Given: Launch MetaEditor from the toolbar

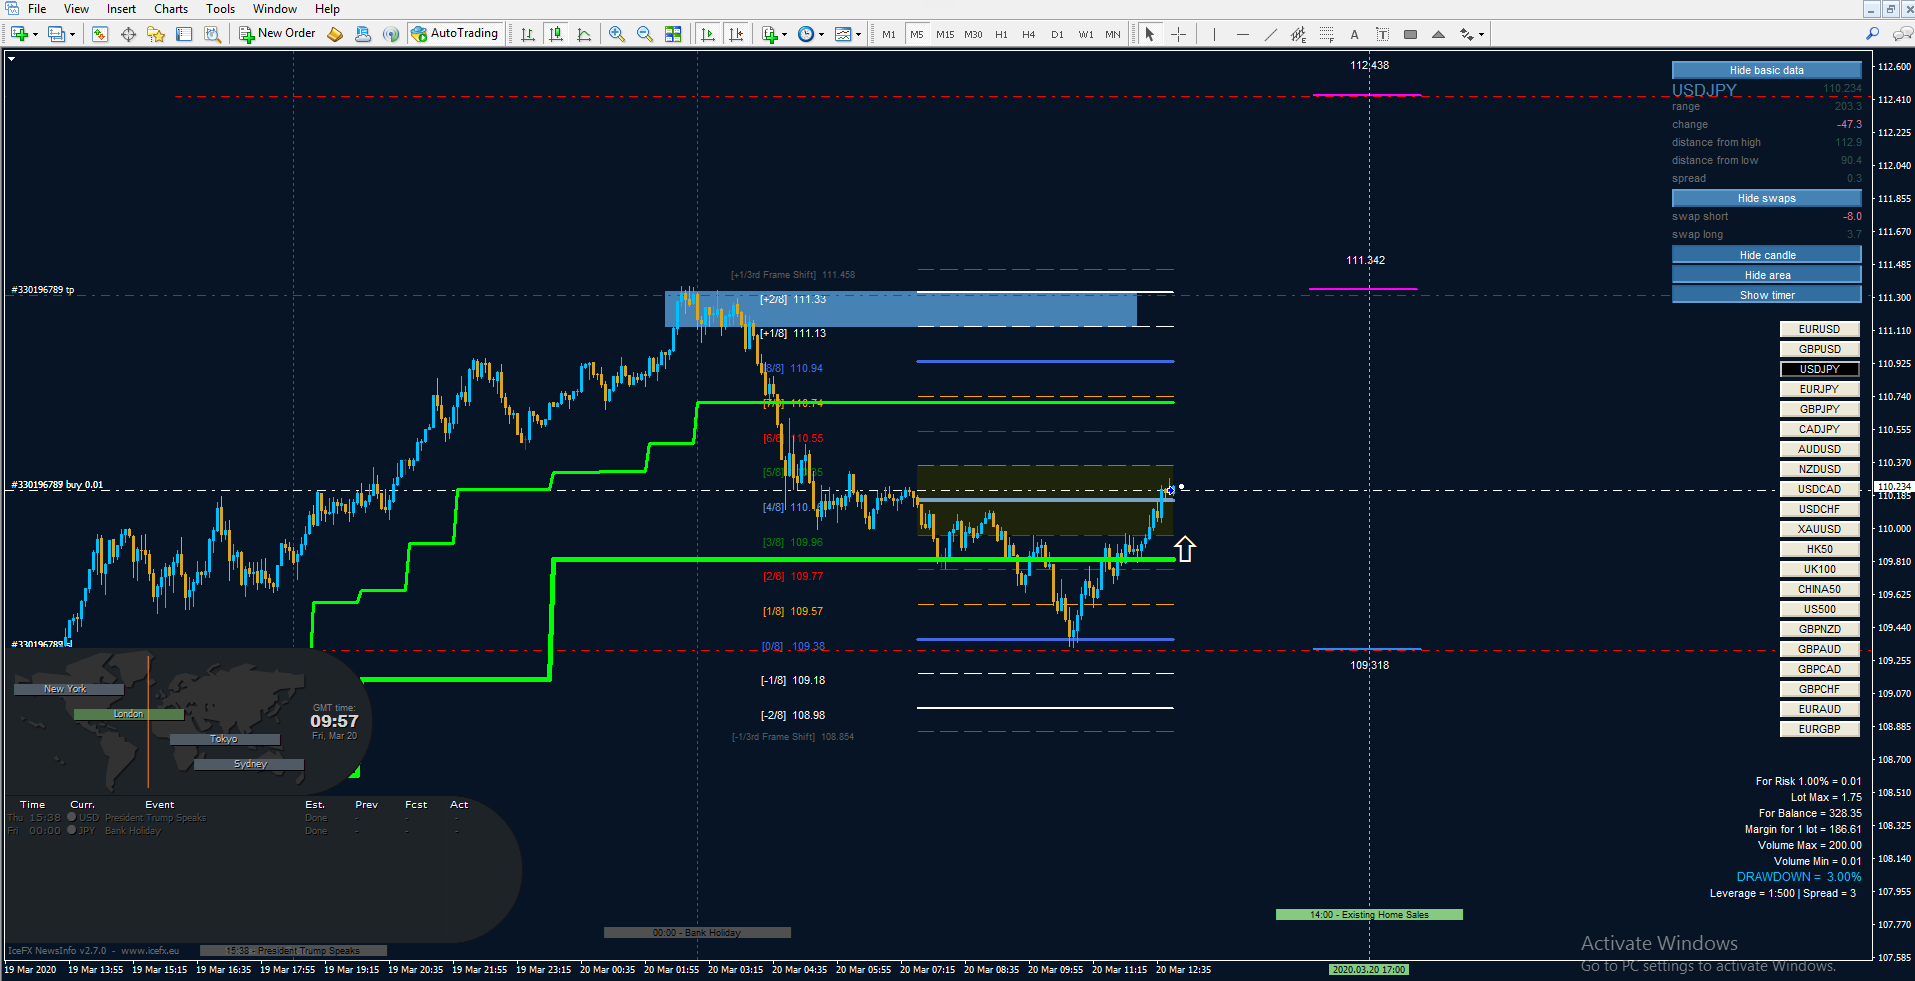Looking at the screenshot, I should [x=335, y=34].
